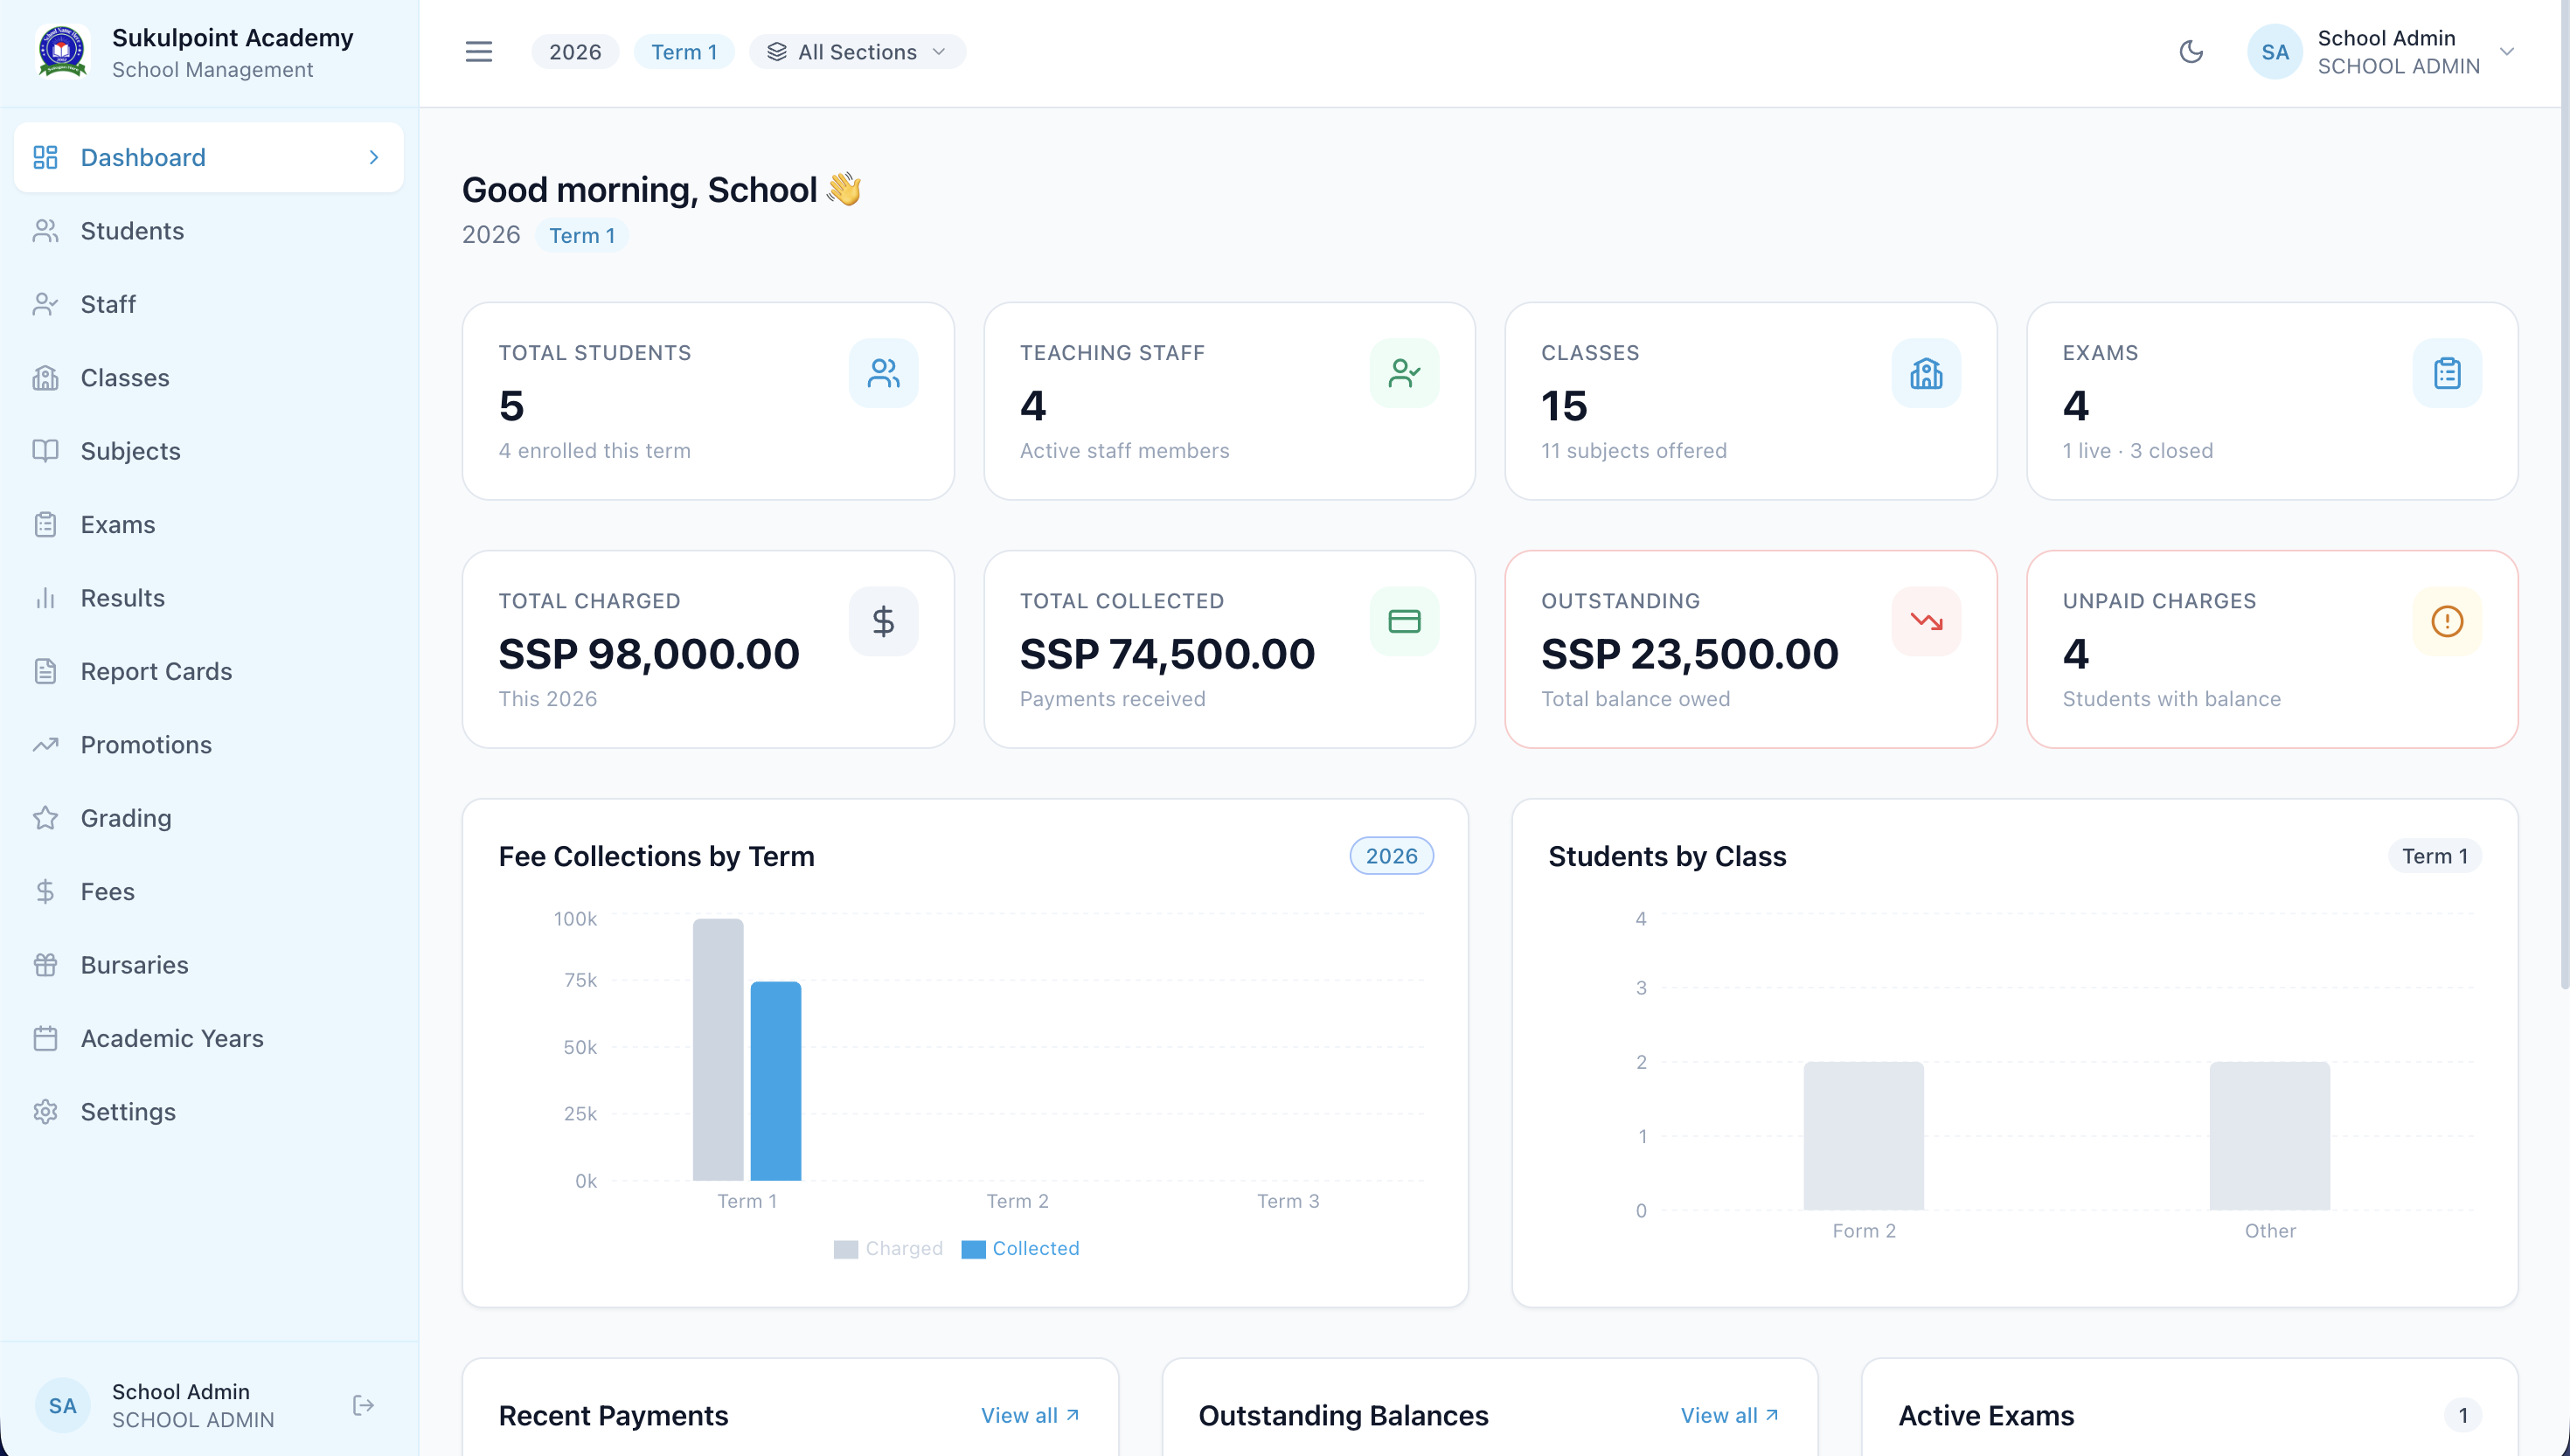Viewport: 2570px width, 1456px height.
Task: Toggle sidebar with hamburger menu icon
Action: pos(479,52)
